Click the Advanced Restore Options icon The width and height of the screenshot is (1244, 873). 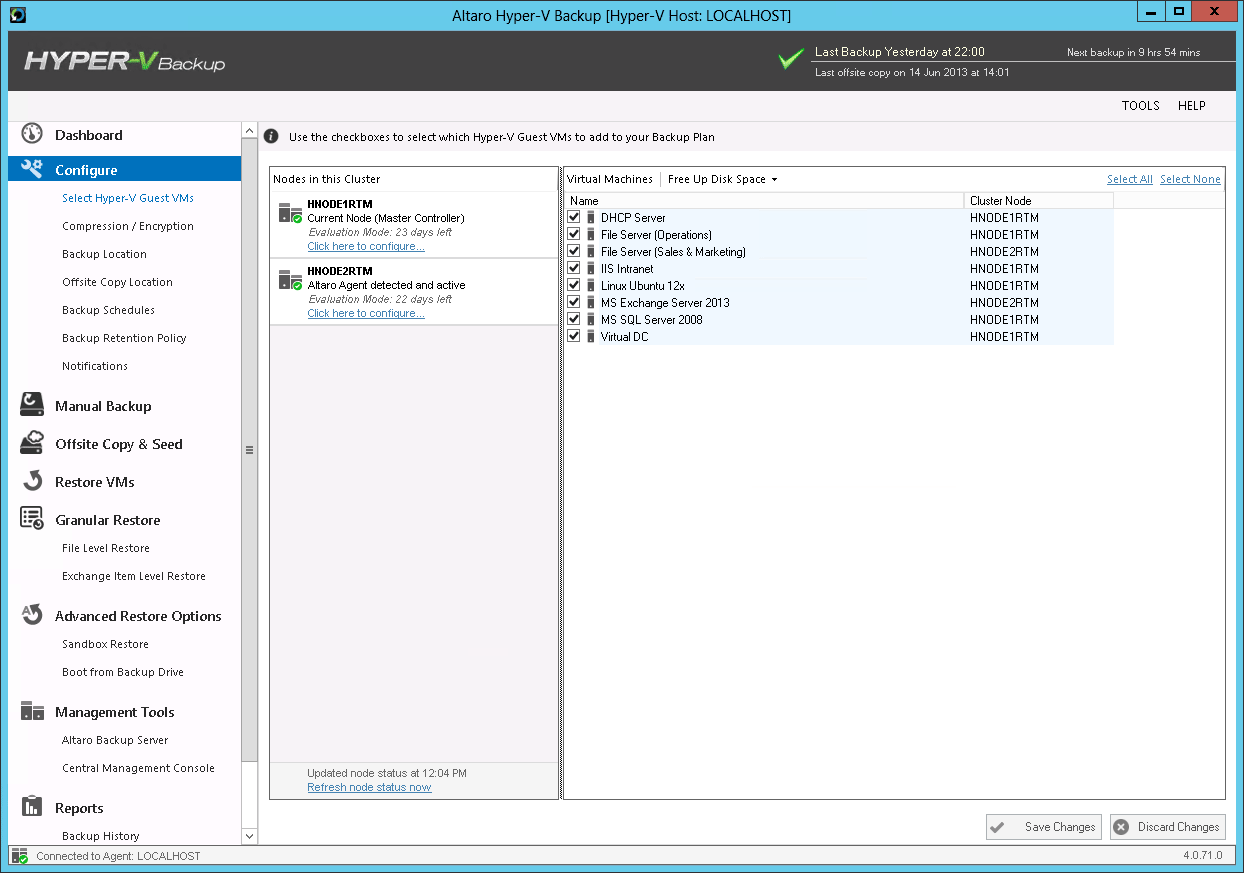coord(32,615)
